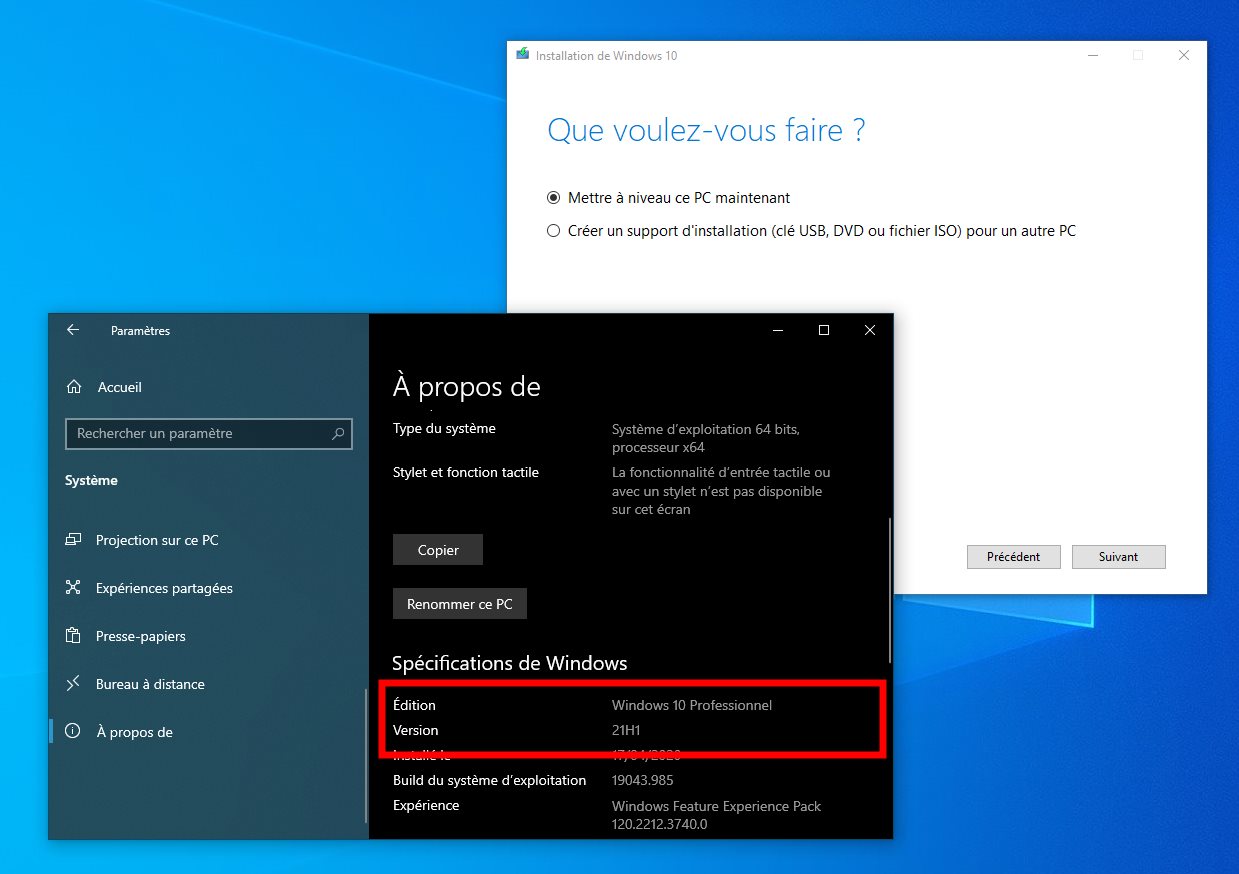Go back with Paramètres back arrow
The image size is (1239, 874).
pyautogui.click(x=73, y=330)
